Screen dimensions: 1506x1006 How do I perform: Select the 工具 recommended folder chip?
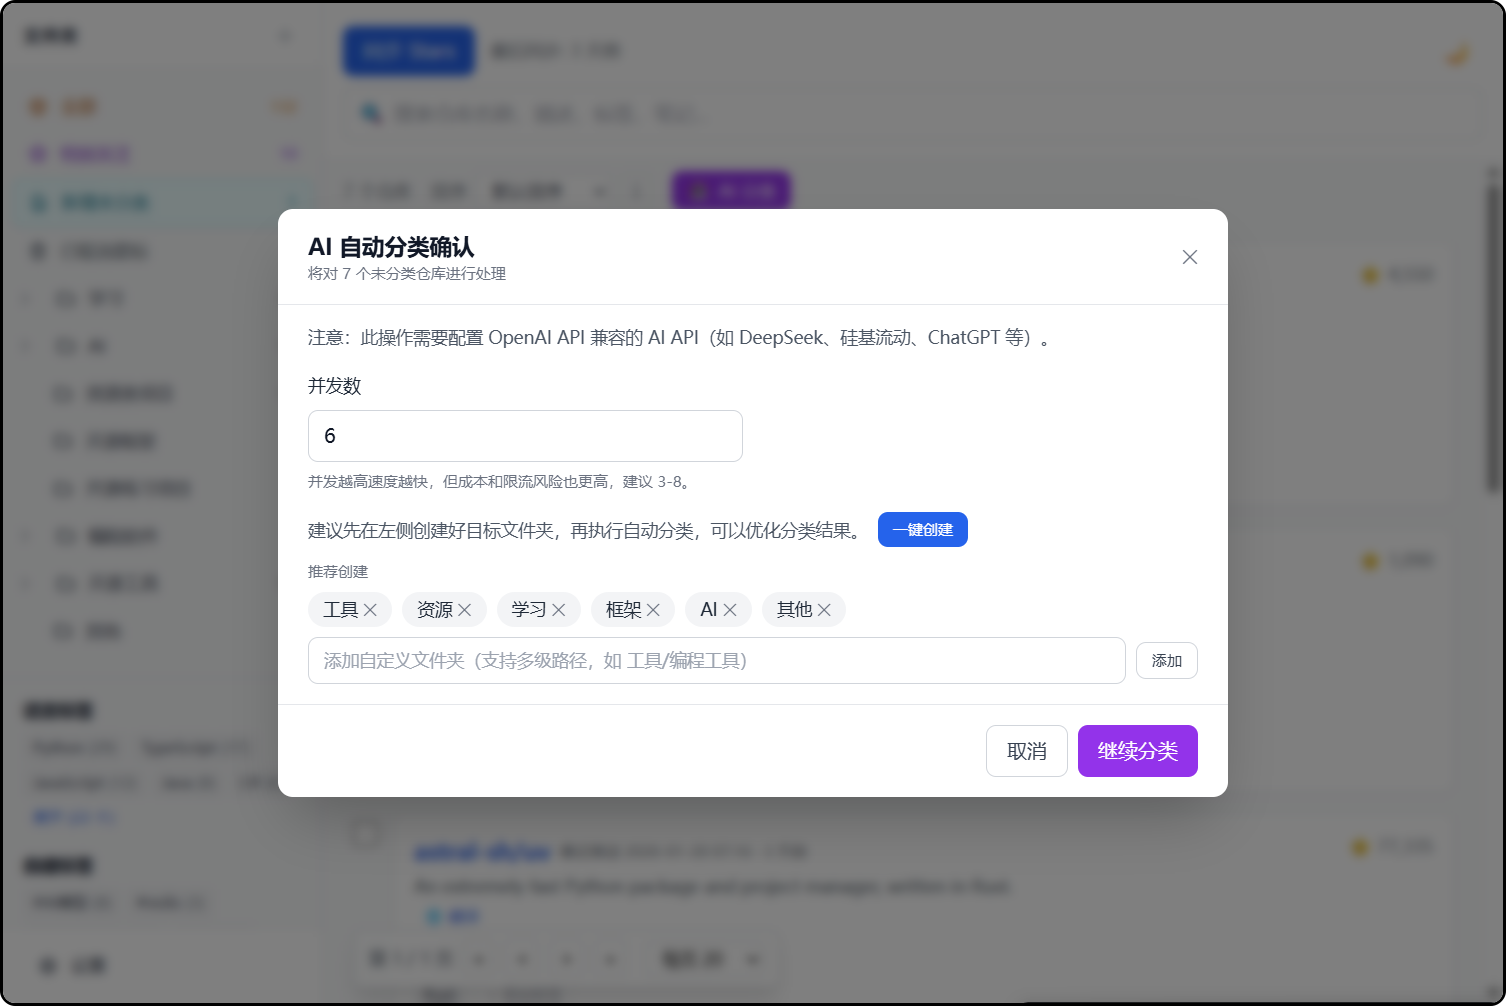click(x=340, y=609)
